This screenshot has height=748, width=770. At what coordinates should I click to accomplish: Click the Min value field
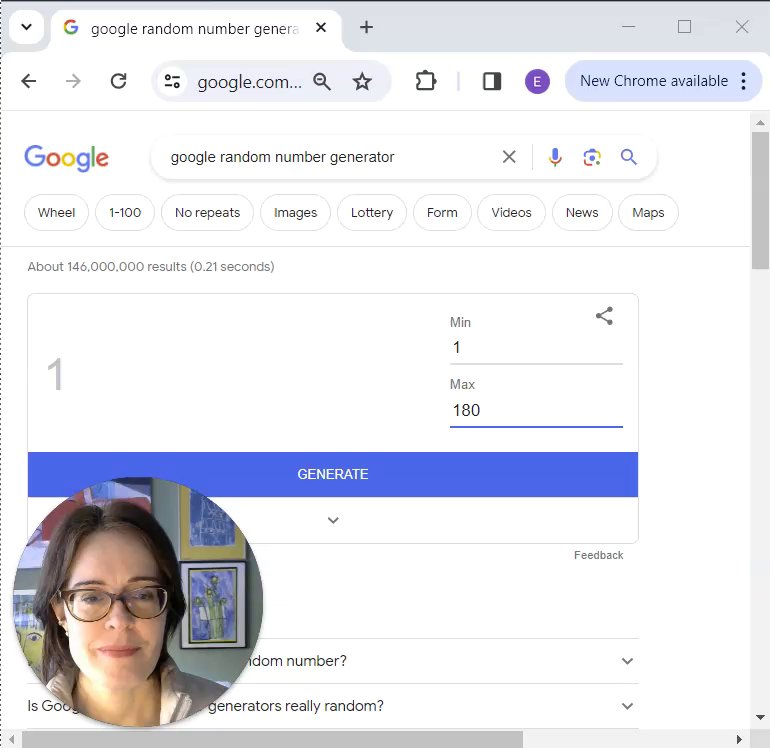[536, 348]
